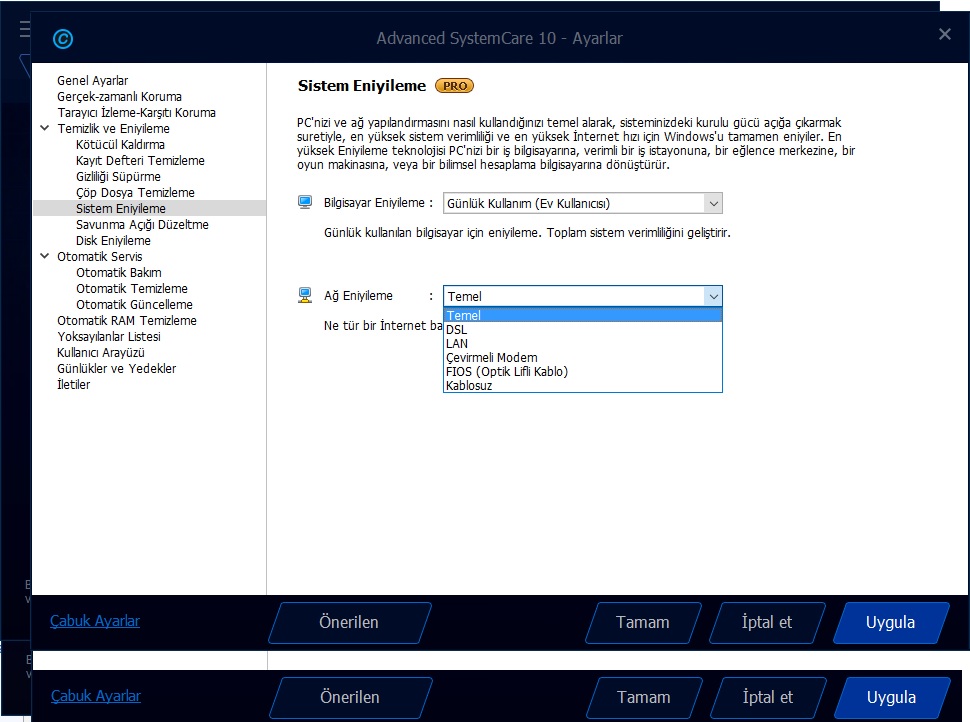Click the PRO badge next to the heading
This screenshot has width=970, height=722.
pyautogui.click(x=455, y=86)
